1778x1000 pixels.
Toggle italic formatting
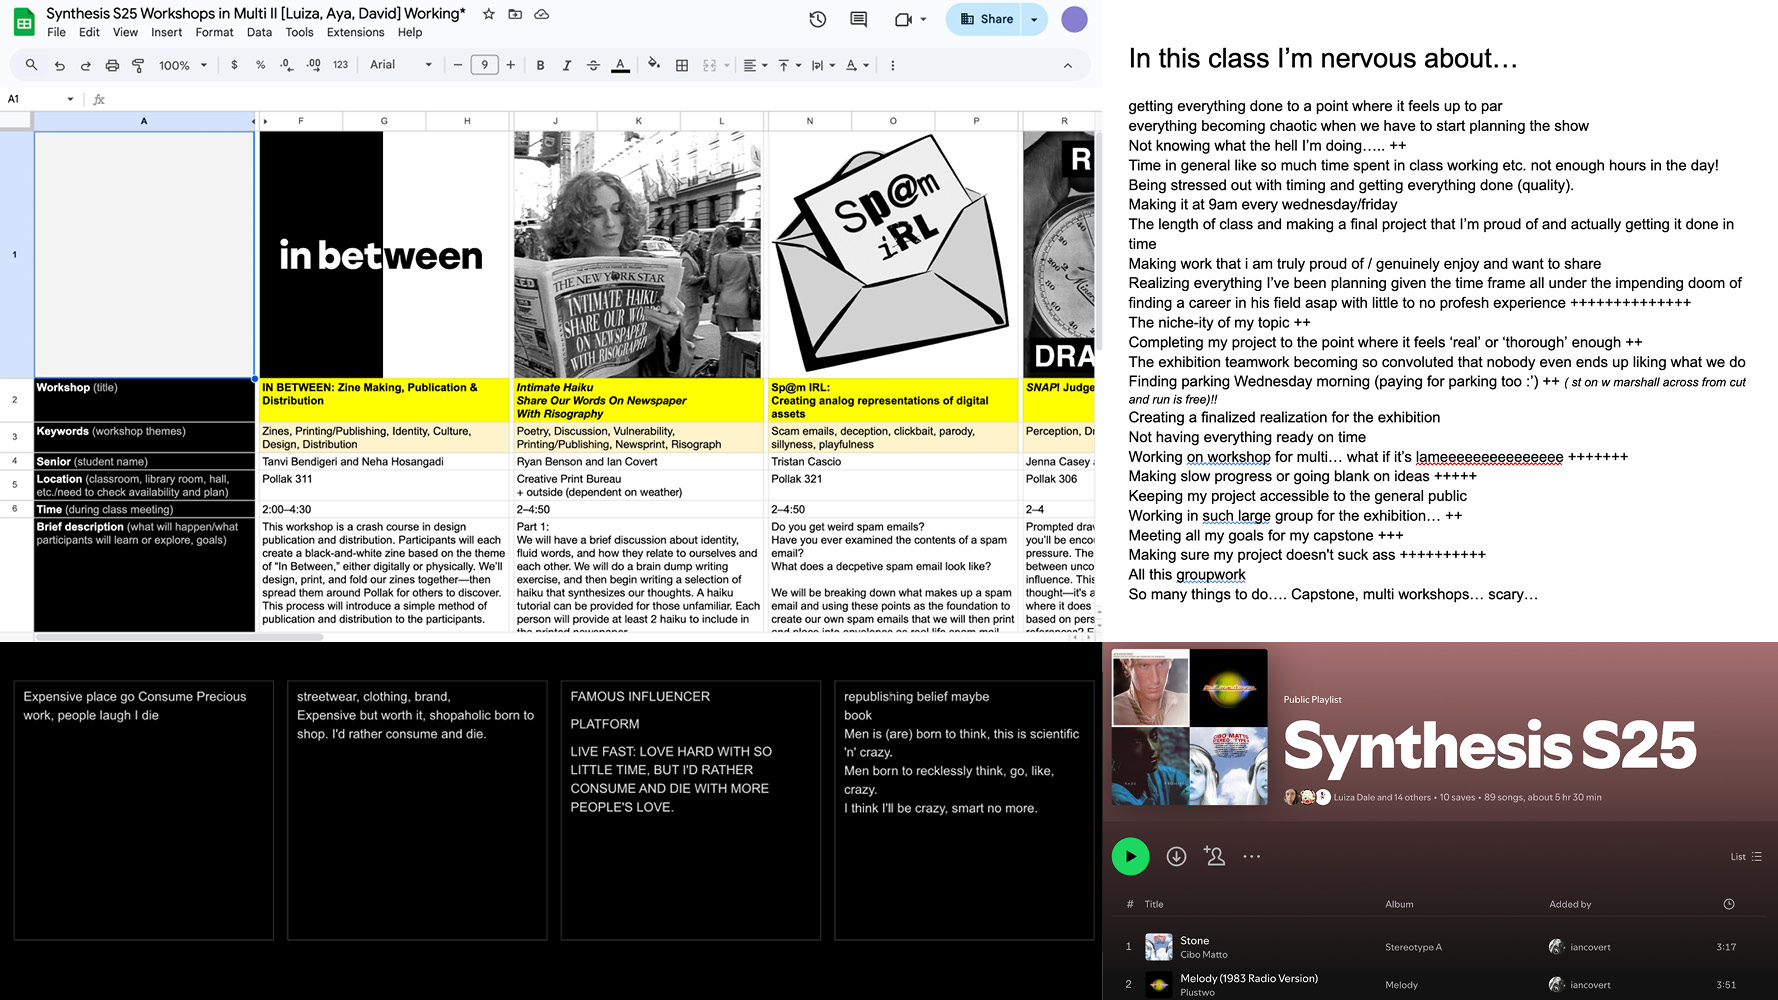pos(567,65)
